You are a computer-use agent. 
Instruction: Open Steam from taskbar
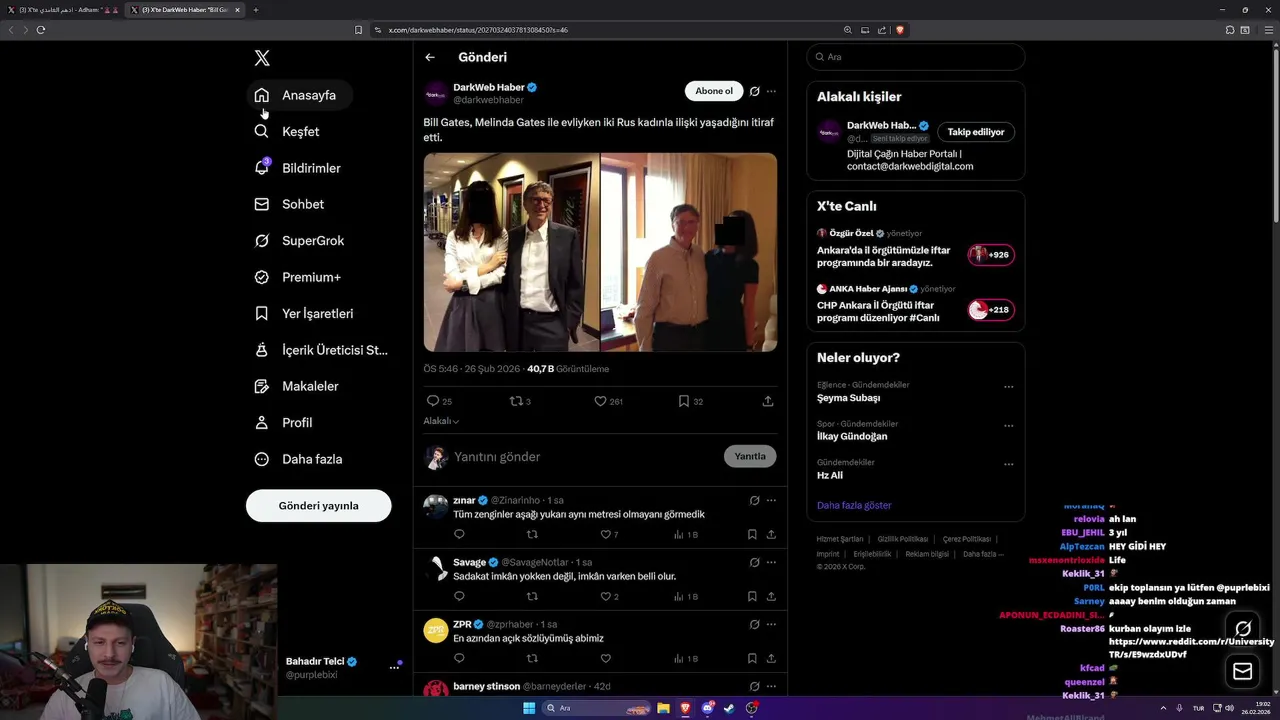point(729,708)
